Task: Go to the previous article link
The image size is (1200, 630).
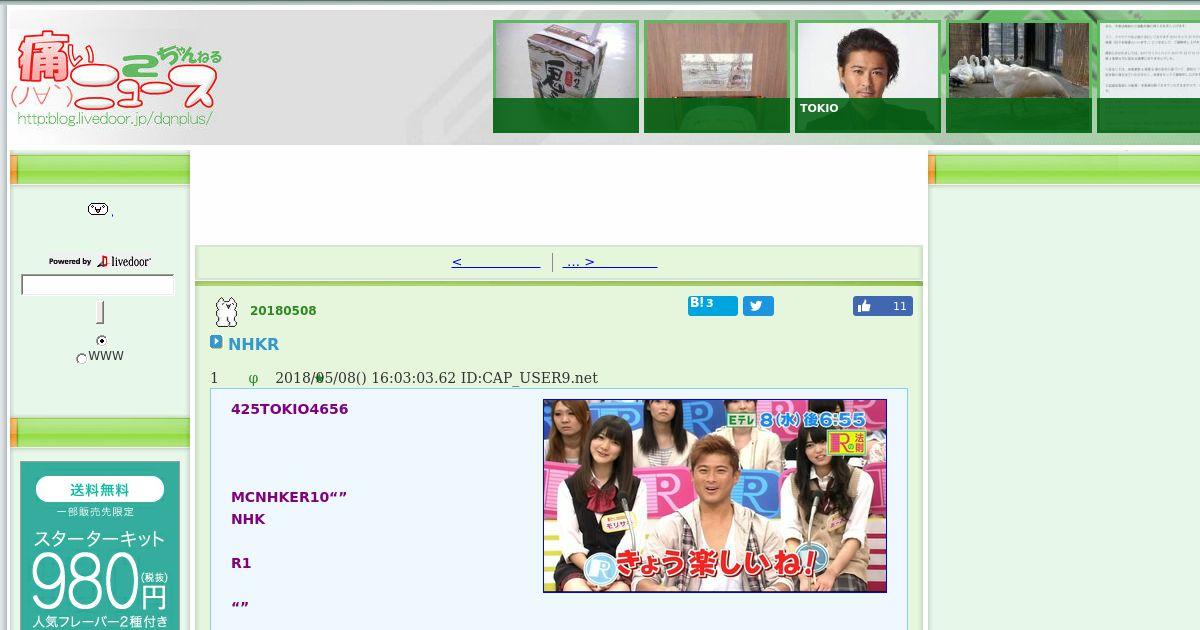Action: 496,262
